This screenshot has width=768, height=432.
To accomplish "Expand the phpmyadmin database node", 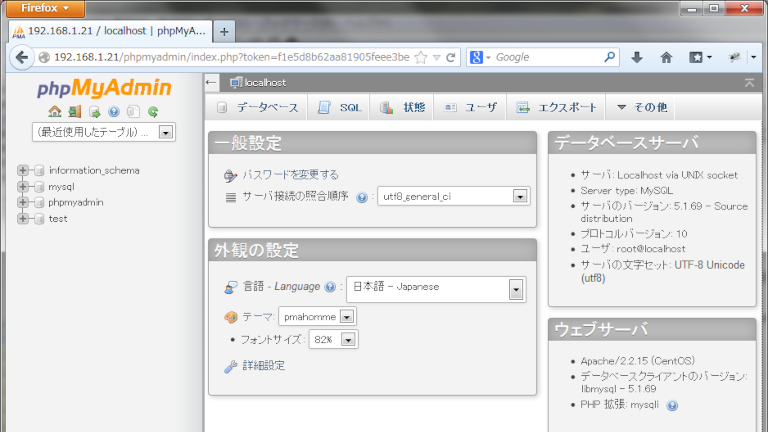I will click(23, 202).
